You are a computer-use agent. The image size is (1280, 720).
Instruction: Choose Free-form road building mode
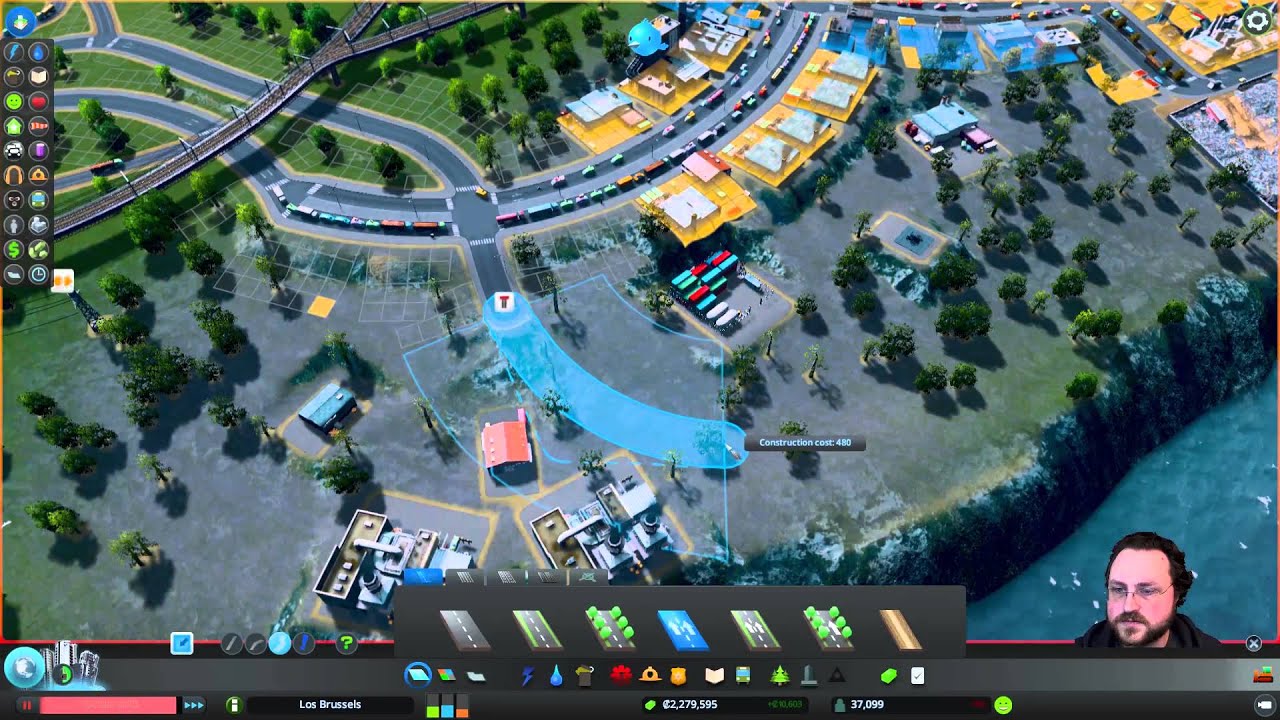click(280, 643)
